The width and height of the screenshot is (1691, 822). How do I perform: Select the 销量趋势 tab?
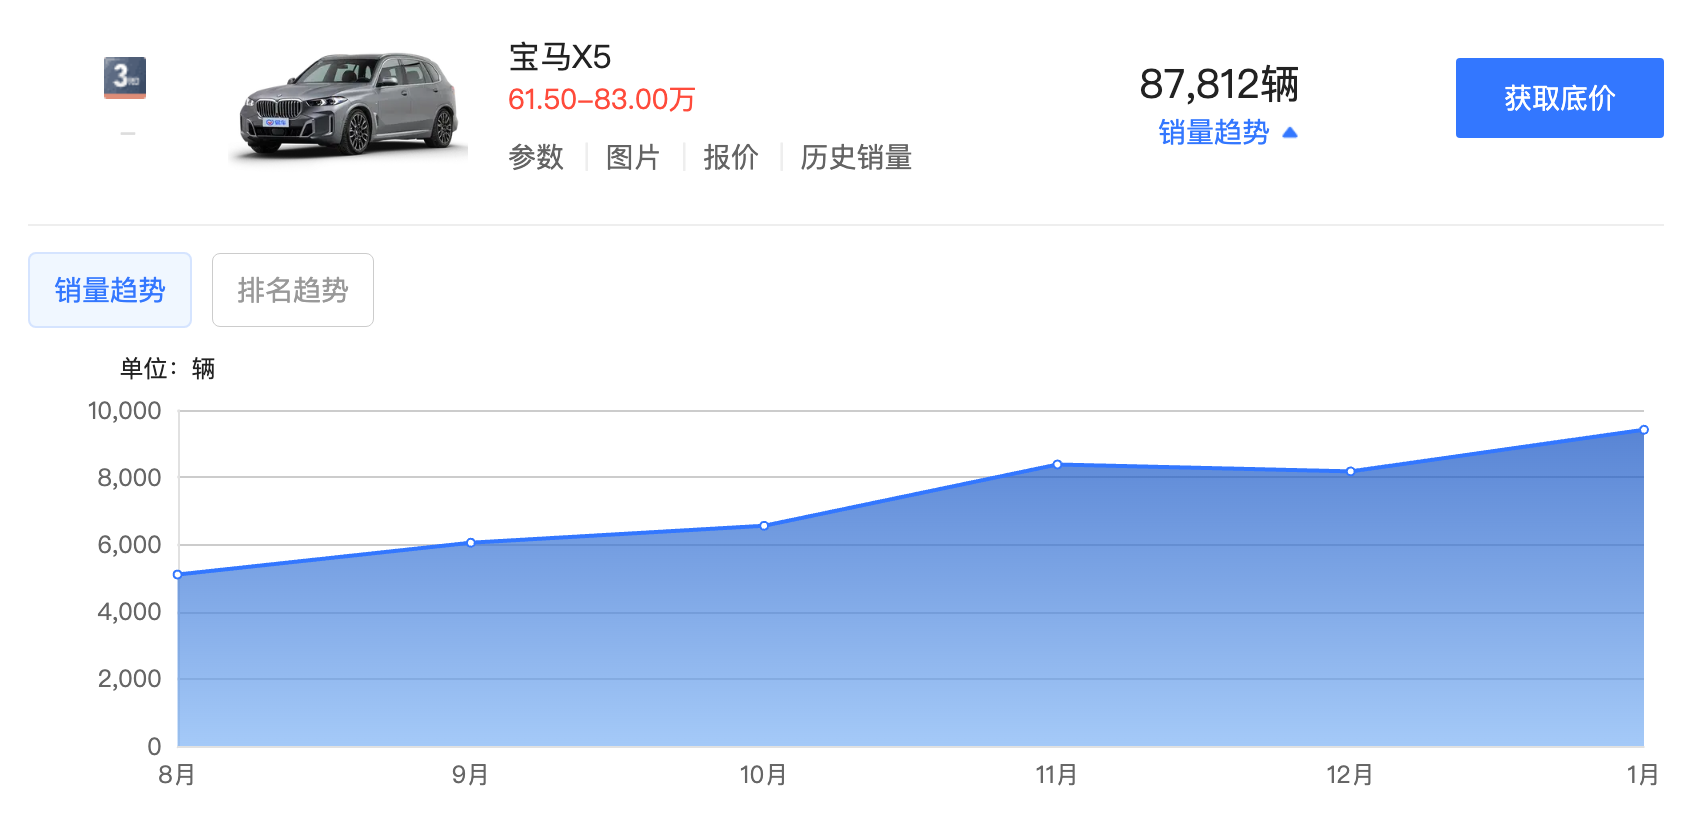tap(110, 290)
